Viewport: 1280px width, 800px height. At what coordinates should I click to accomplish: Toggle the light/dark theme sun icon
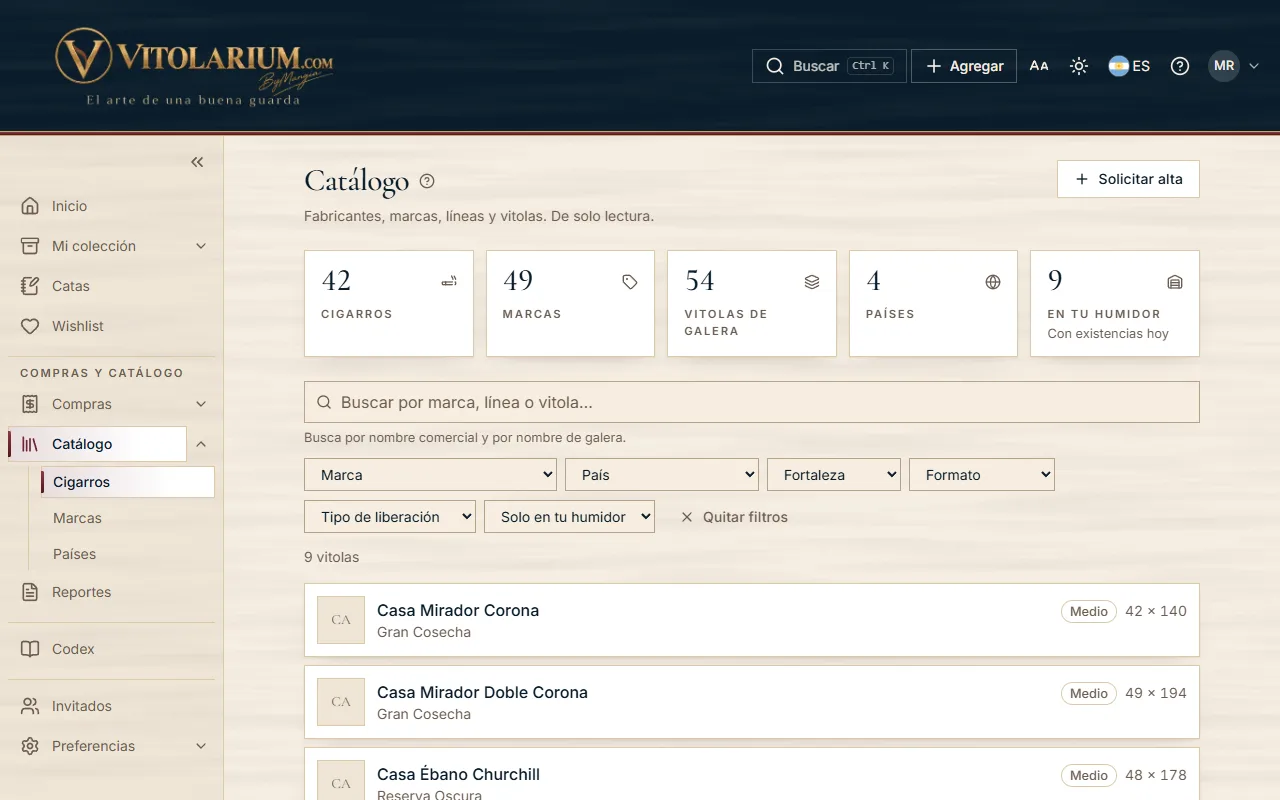[1079, 66]
